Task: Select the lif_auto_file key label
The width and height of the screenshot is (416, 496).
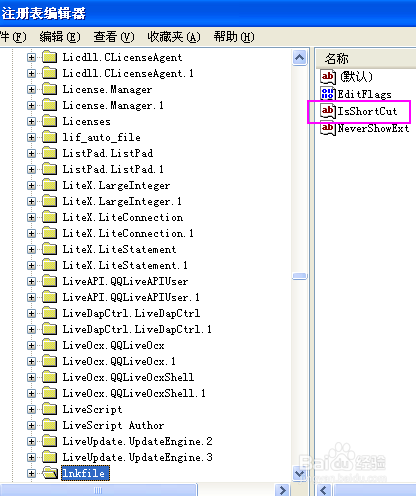Action: pos(101,137)
